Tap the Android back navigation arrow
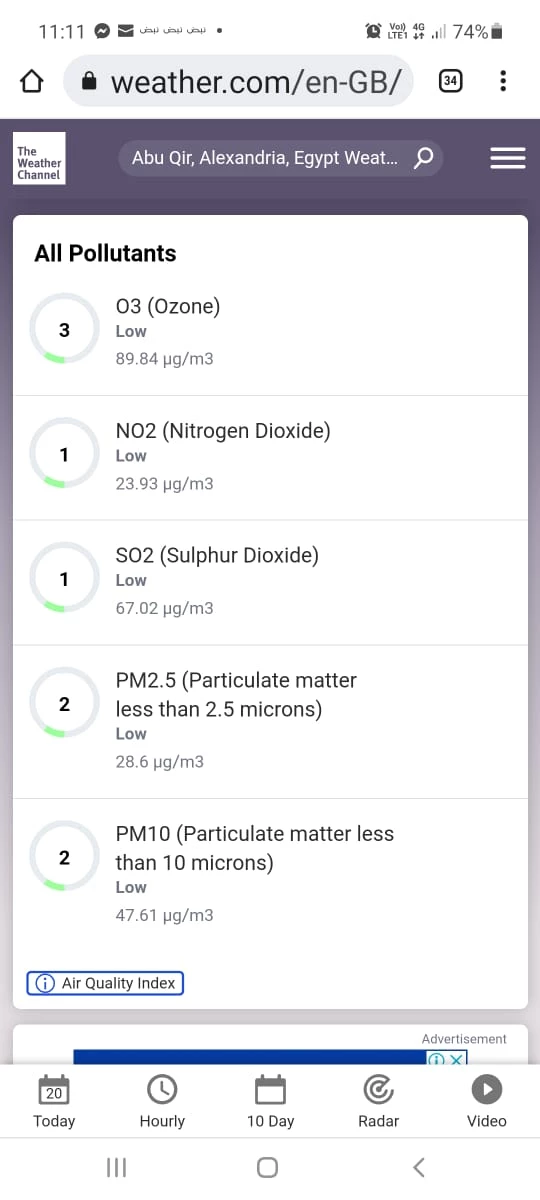This screenshot has width=540, height=1200. tap(419, 1166)
